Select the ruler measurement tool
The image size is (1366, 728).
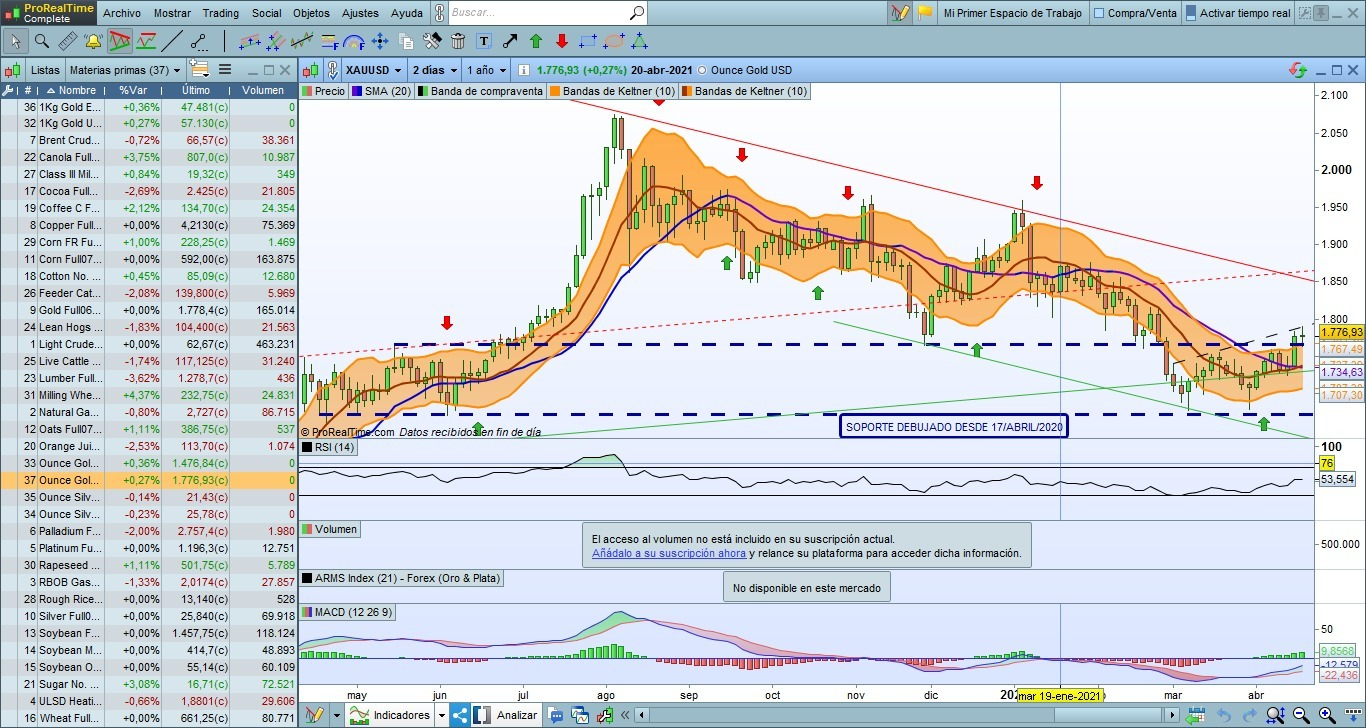[67, 42]
